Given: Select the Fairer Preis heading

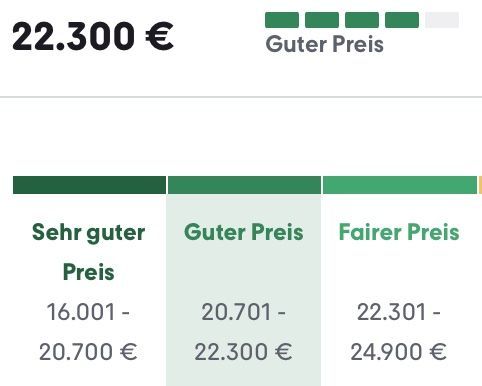Looking at the screenshot, I should tap(399, 232).
